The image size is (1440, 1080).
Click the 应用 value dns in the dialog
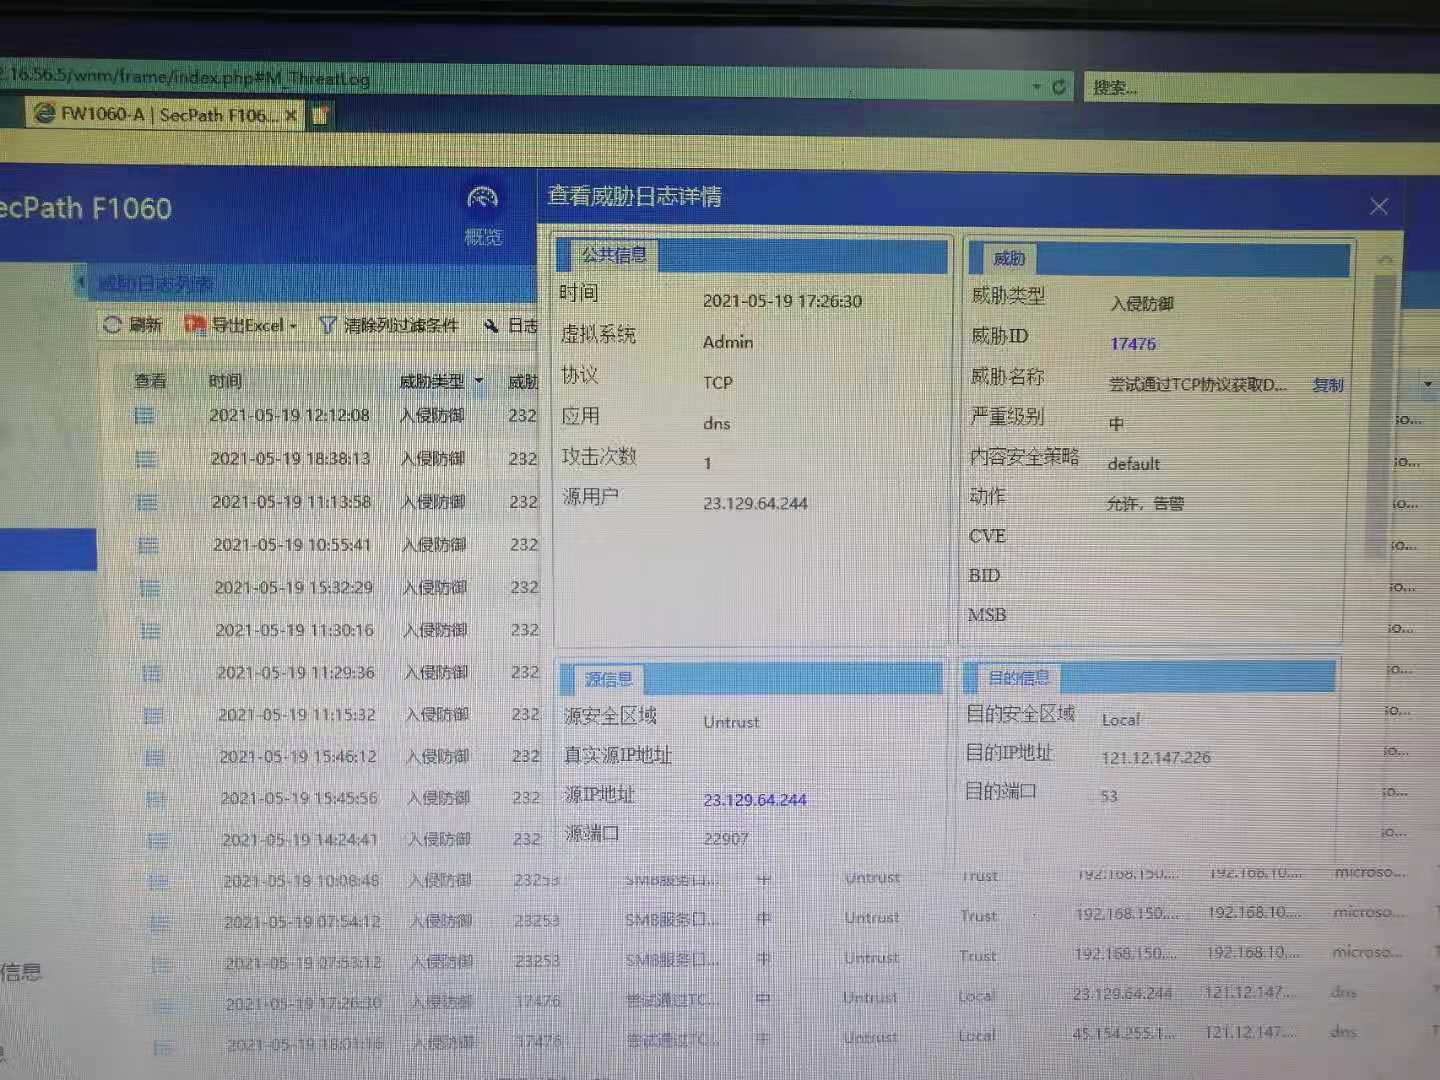(717, 423)
